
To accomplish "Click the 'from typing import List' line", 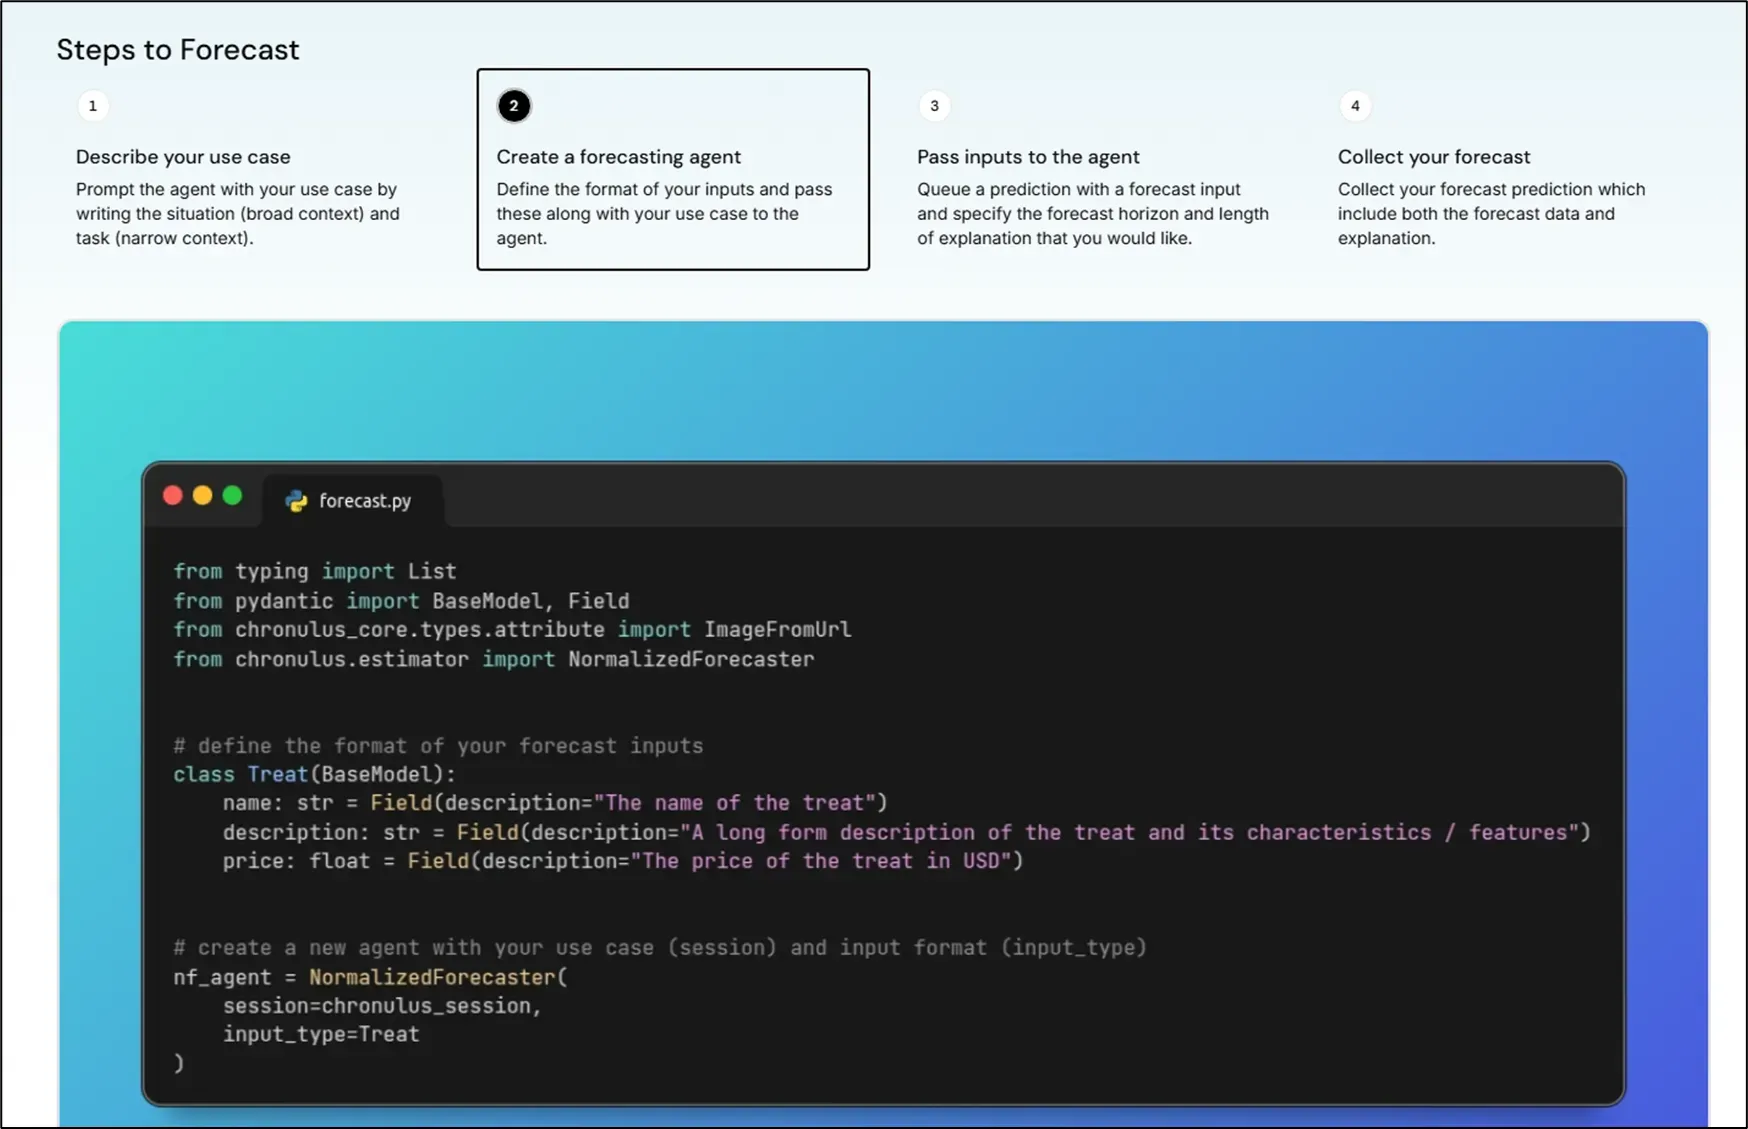I will click(x=314, y=571).
